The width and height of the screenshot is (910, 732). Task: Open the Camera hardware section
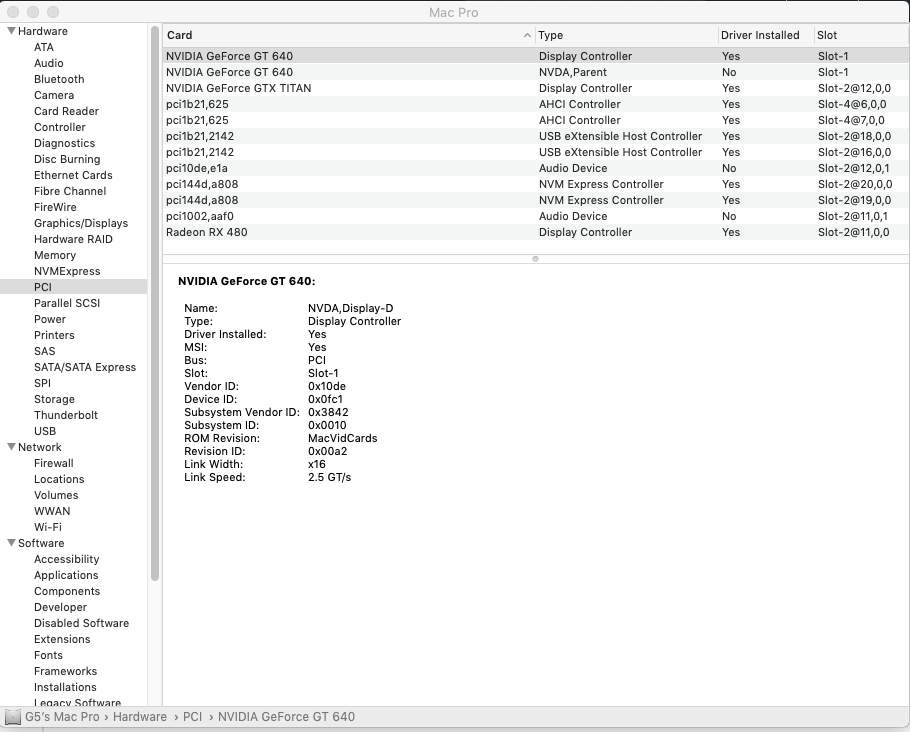click(54, 95)
